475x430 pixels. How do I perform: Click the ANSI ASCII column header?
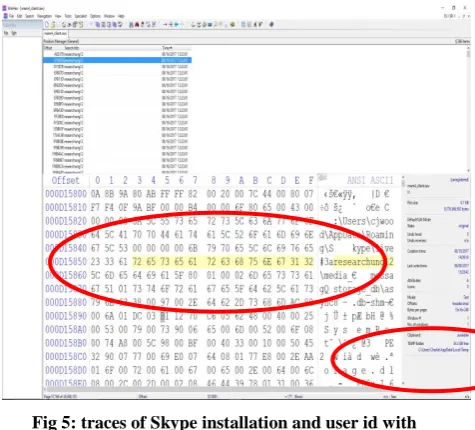pyautogui.click(x=370, y=180)
